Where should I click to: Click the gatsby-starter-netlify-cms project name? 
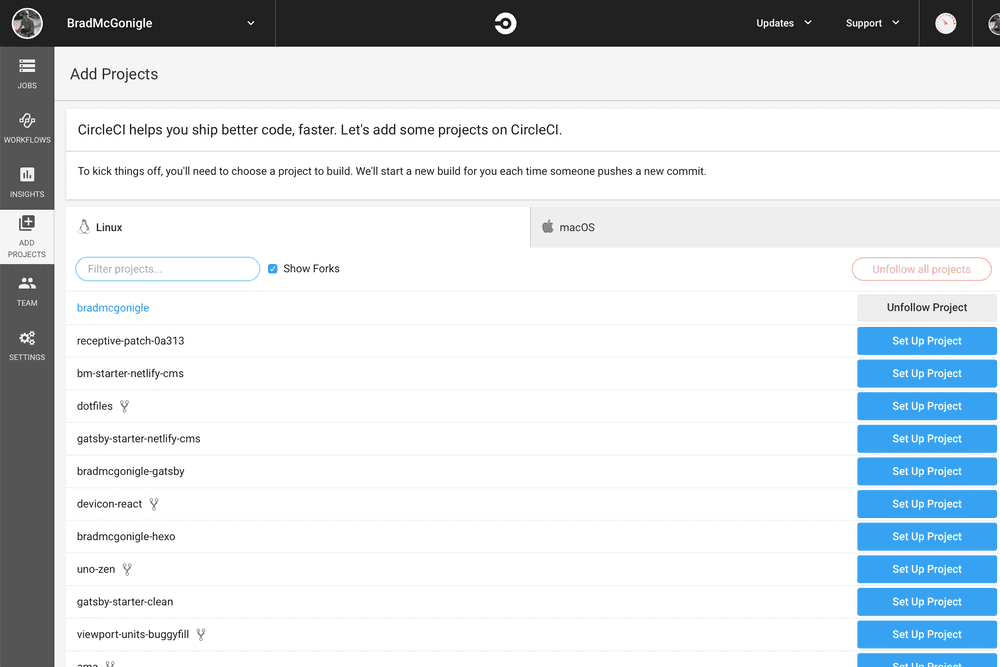138,439
